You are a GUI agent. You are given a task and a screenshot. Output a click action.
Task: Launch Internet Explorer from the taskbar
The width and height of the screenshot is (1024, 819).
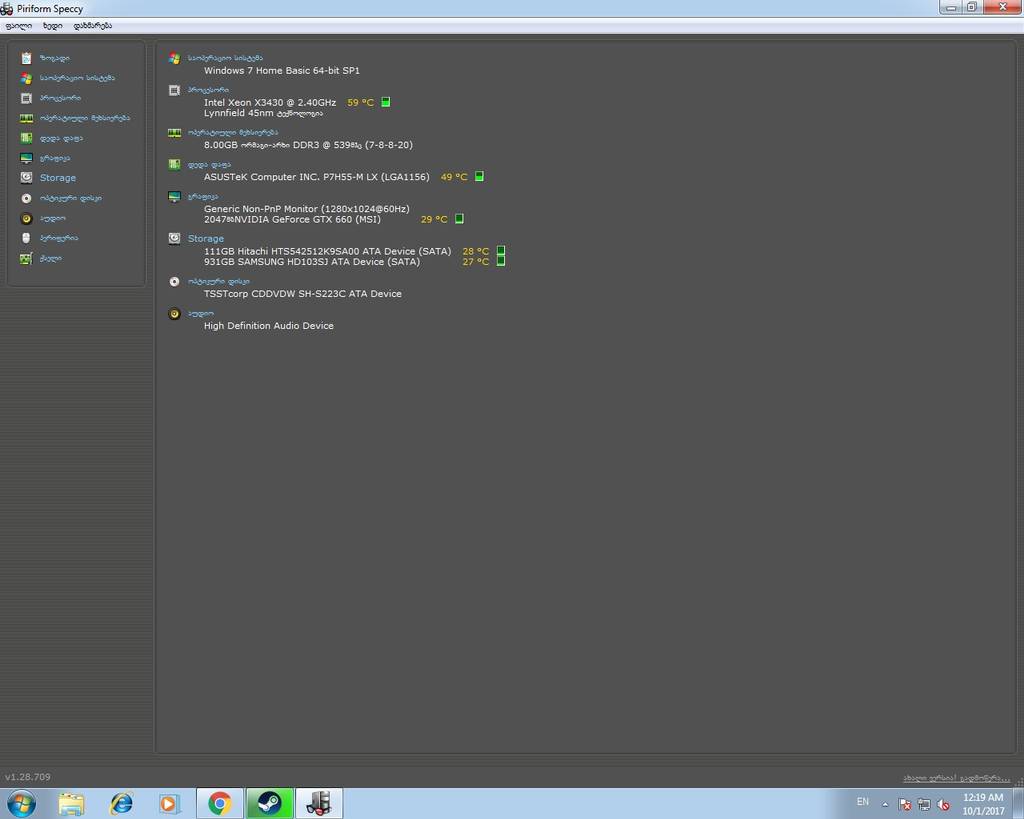(x=121, y=803)
